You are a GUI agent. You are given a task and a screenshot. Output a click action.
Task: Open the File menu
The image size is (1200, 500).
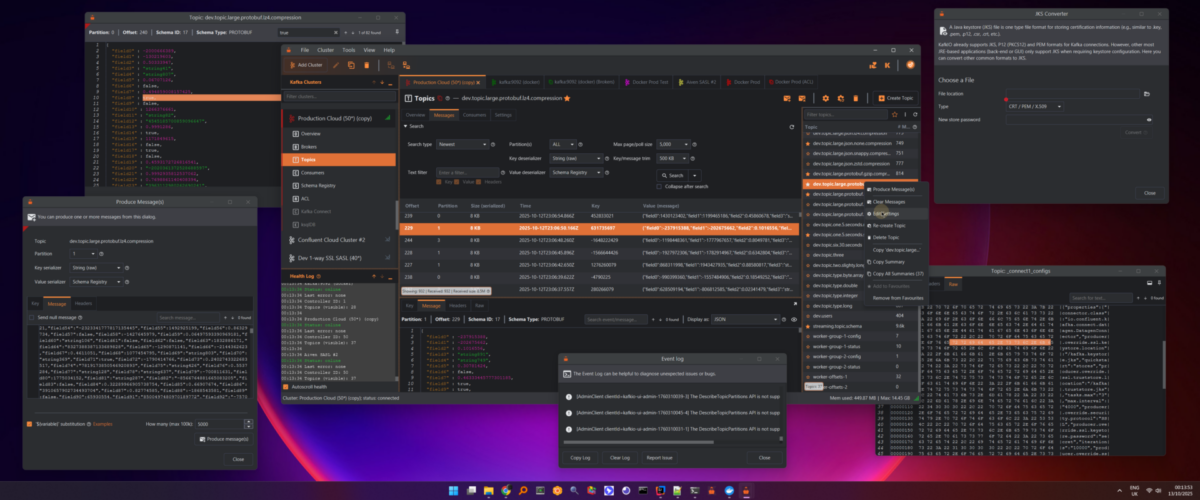[x=304, y=49]
